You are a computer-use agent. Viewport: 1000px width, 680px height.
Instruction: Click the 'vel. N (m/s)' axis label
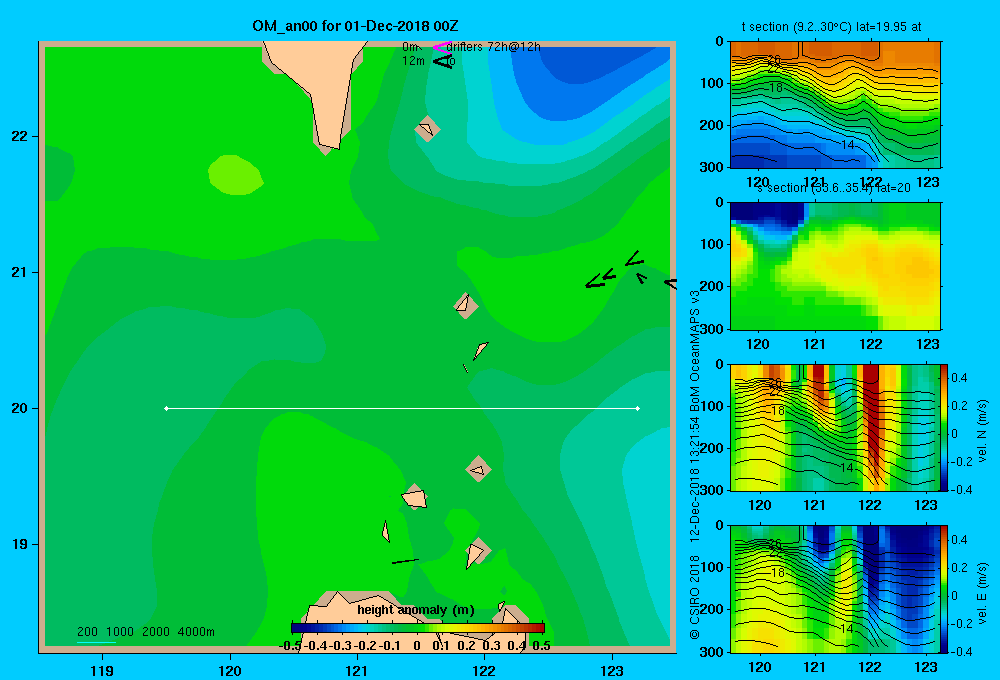tap(983, 431)
